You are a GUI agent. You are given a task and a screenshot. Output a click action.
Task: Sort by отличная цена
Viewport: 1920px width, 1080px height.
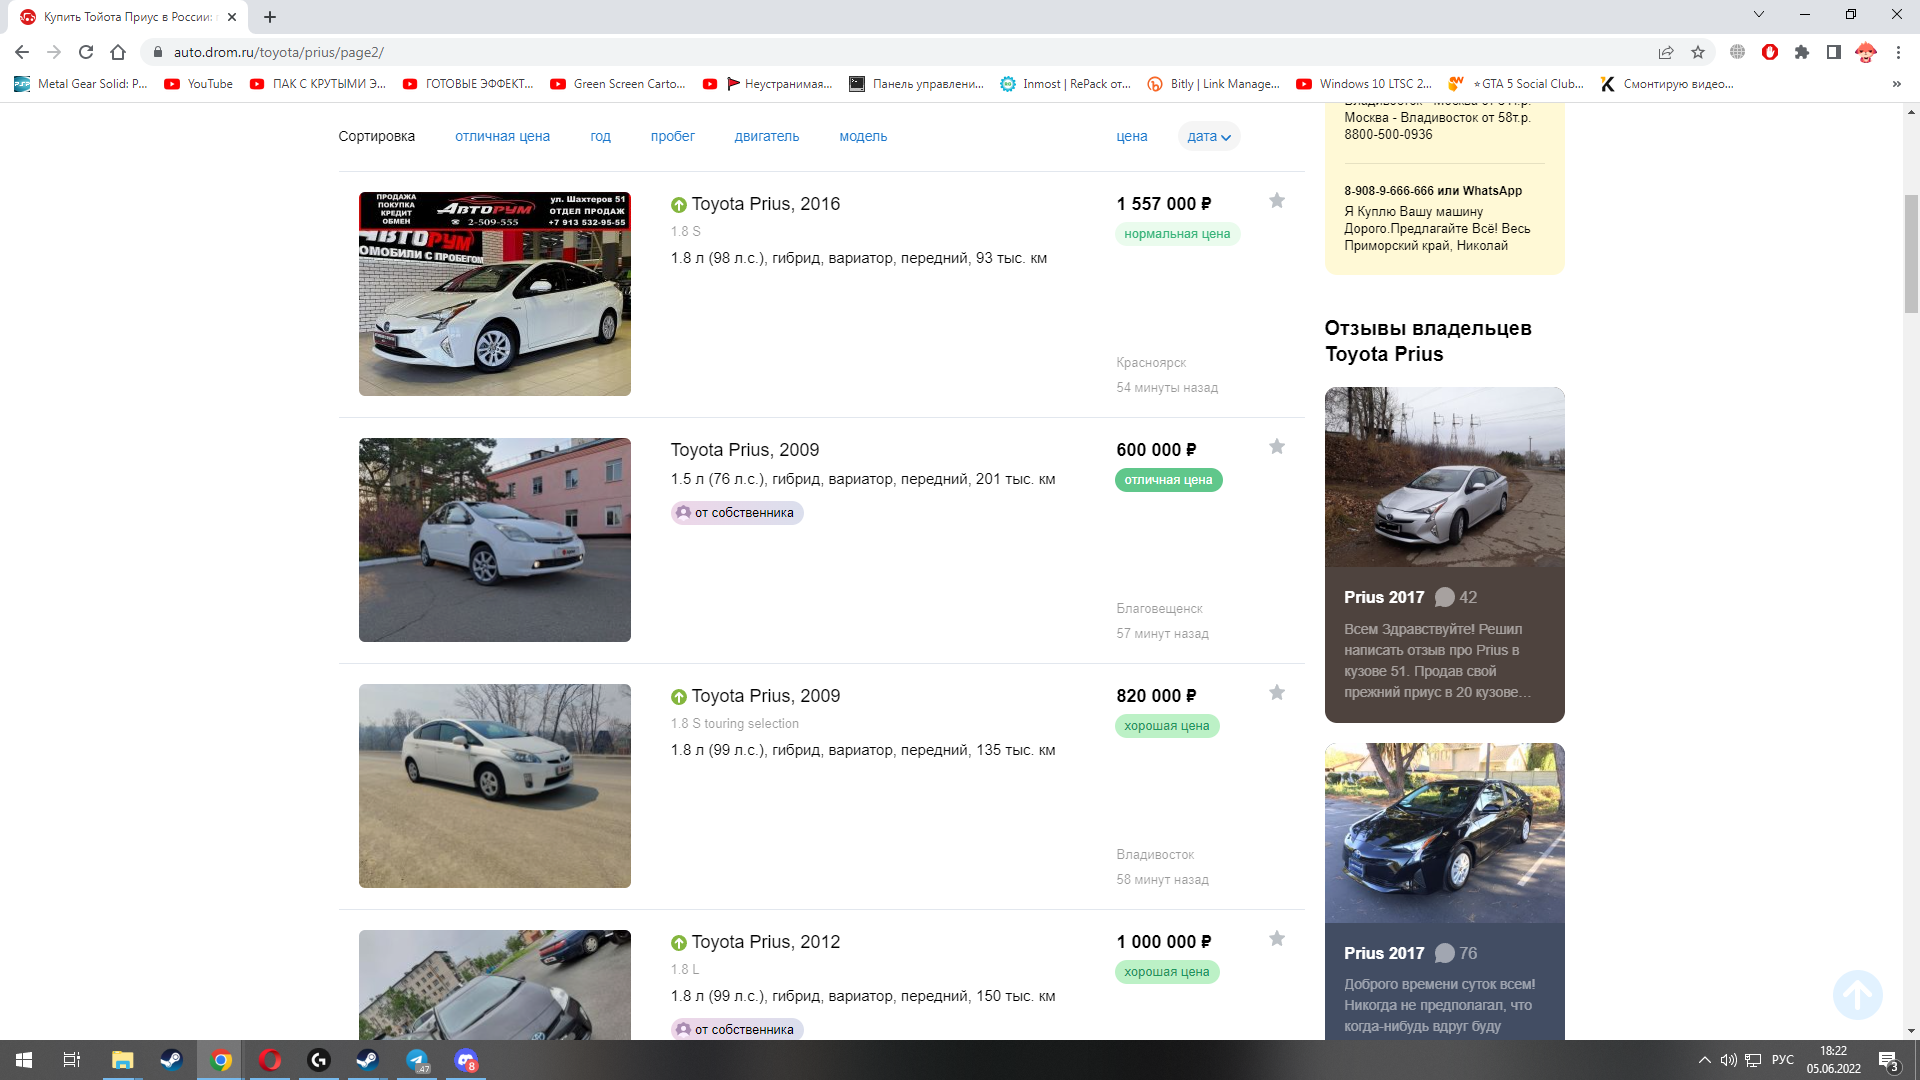[x=502, y=137]
